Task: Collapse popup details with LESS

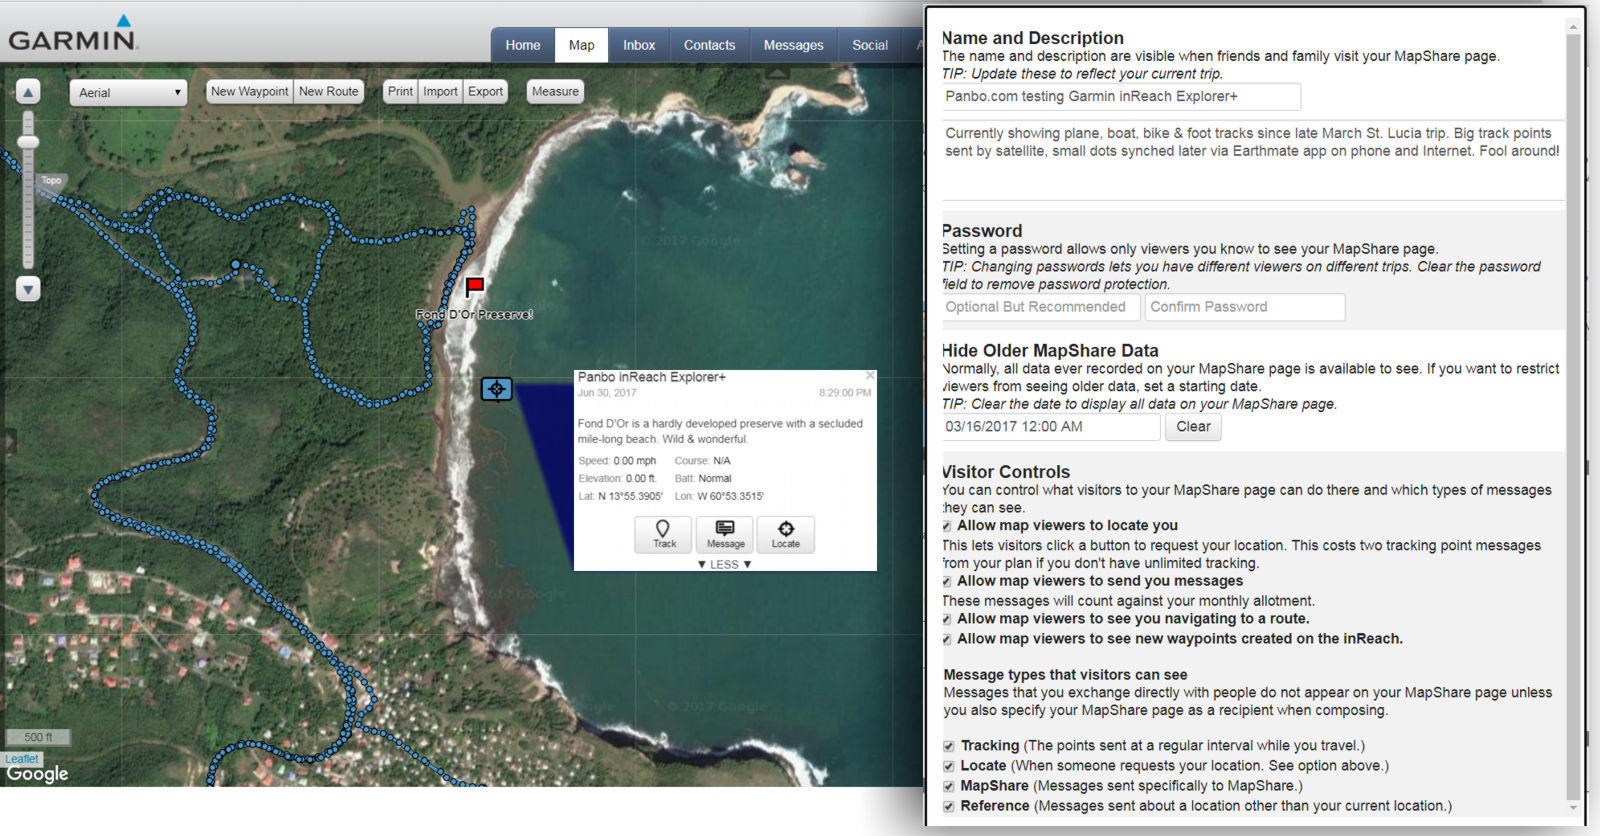Action: (x=724, y=564)
